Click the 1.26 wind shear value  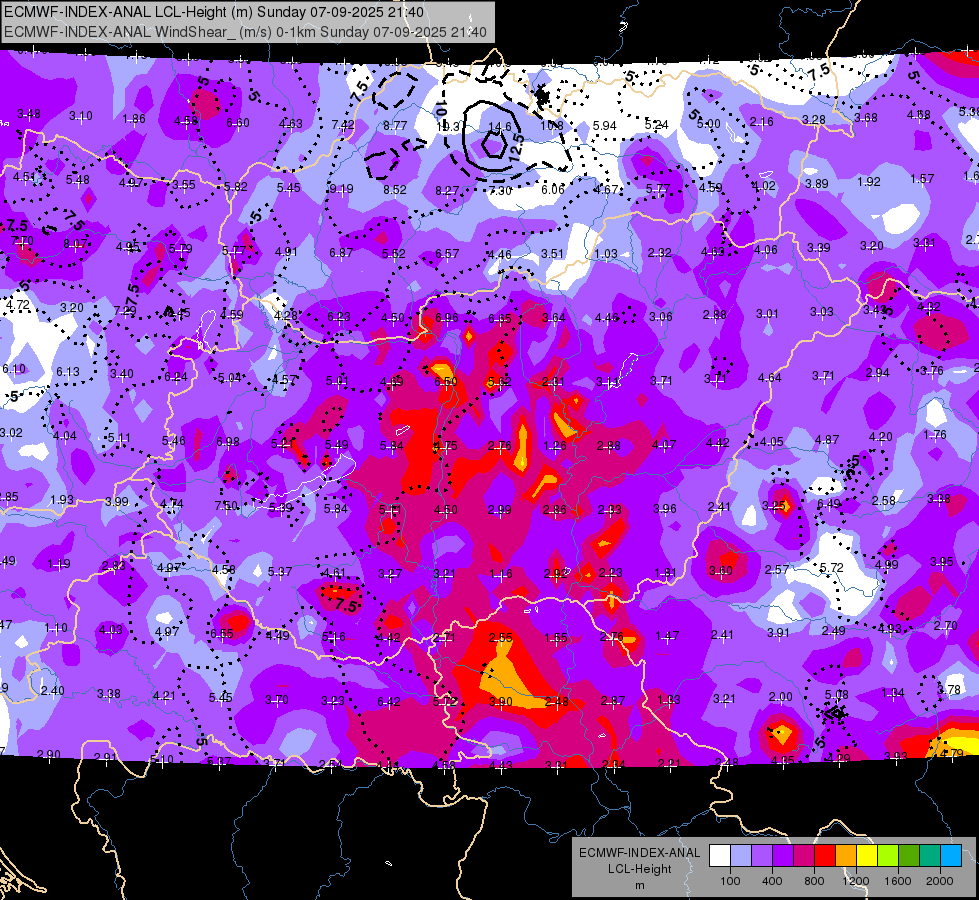tap(554, 446)
